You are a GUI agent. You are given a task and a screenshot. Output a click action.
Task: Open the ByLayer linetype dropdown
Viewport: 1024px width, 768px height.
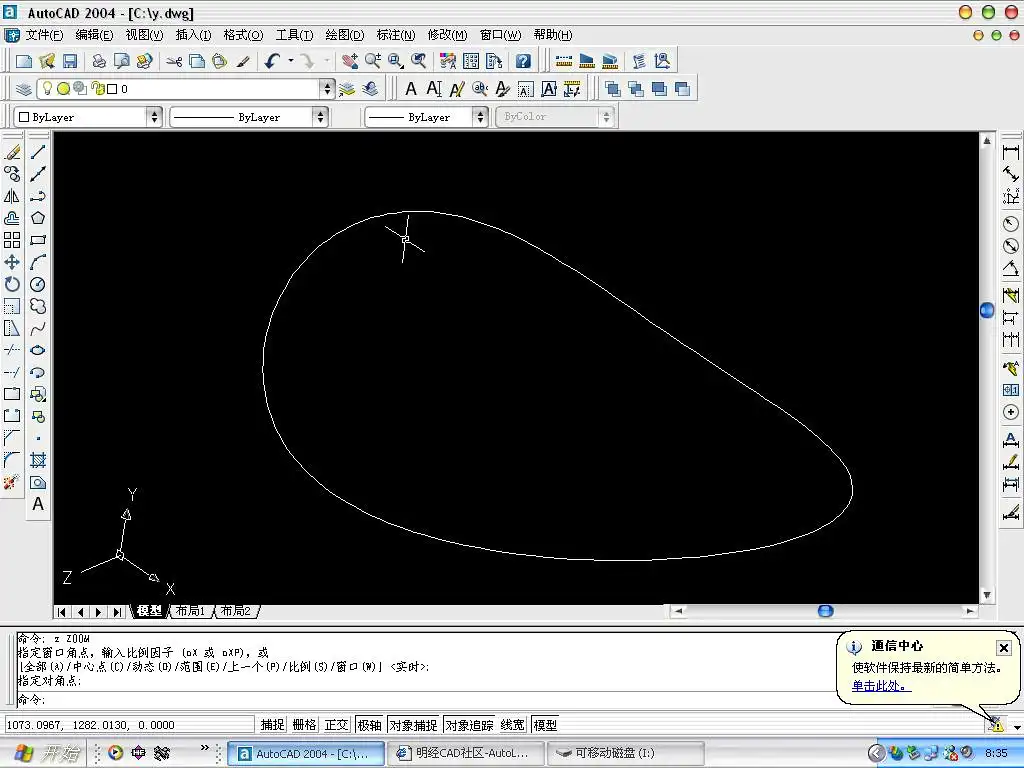pyautogui.click(x=320, y=117)
